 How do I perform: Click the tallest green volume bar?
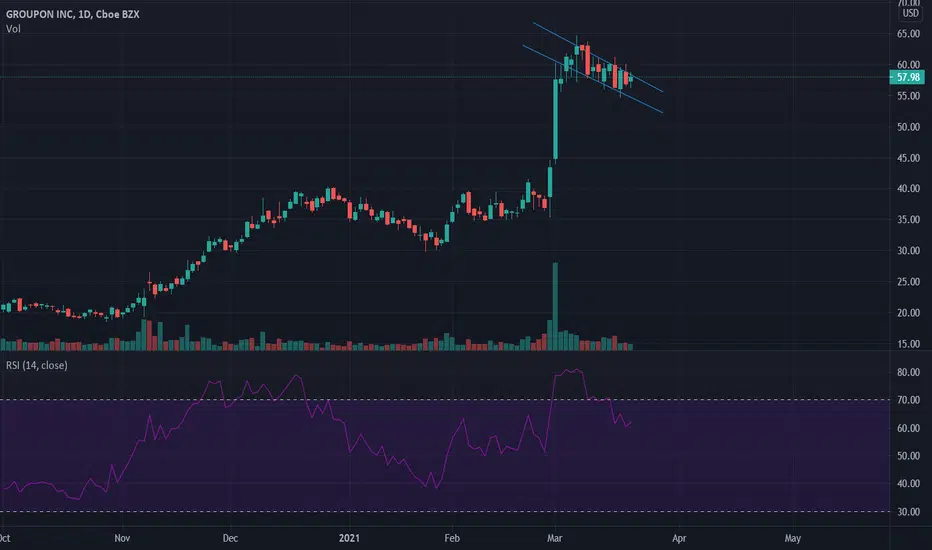(555, 306)
